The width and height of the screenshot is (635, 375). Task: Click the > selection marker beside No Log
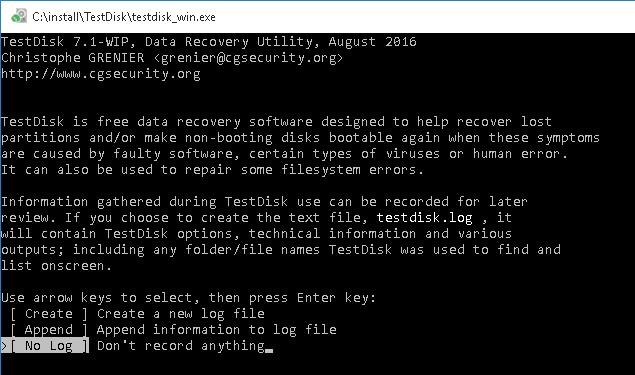pyautogui.click(x=4, y=346)
